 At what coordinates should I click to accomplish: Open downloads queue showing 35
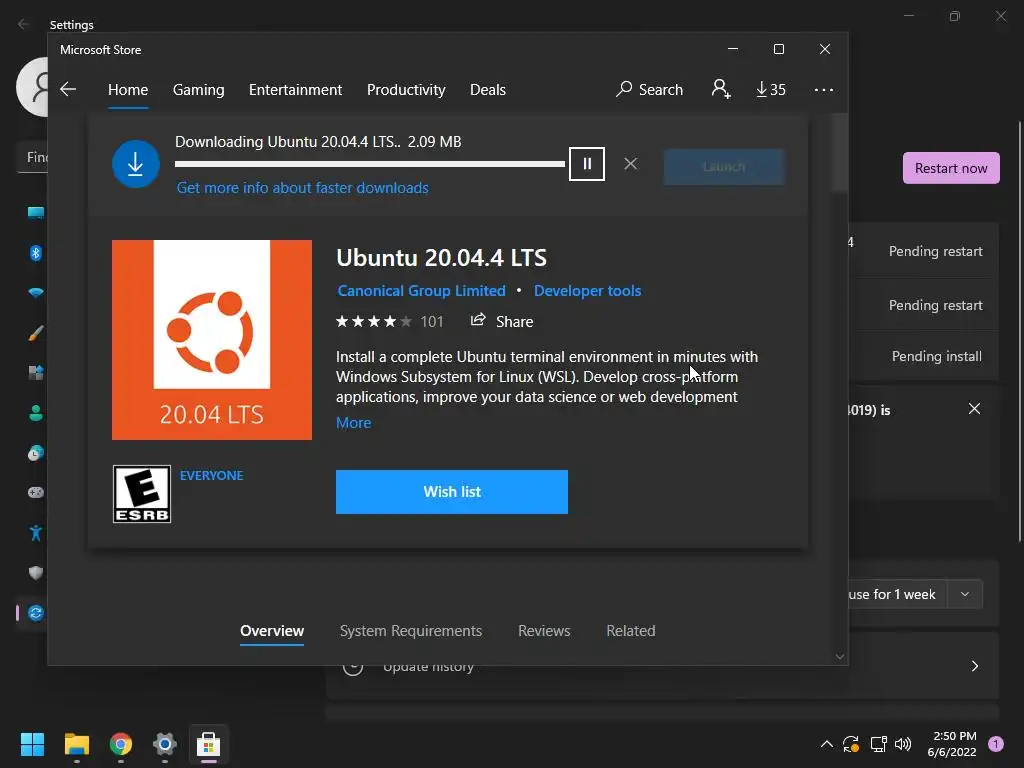[771, 89]
